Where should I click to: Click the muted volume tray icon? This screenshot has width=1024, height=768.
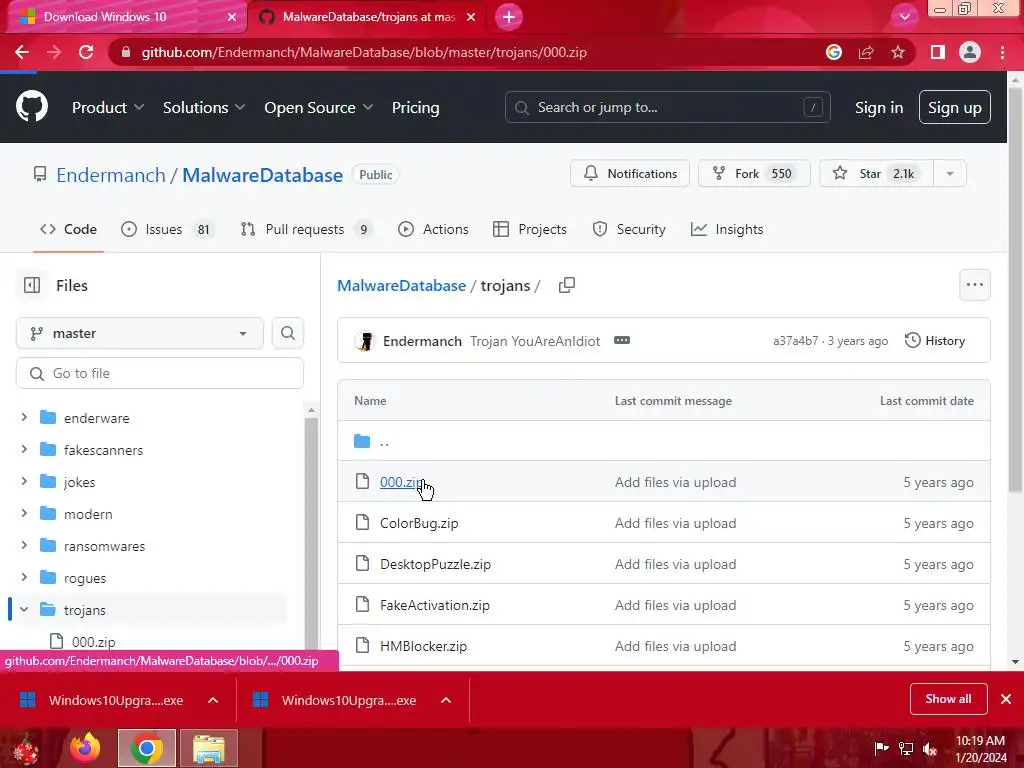click(x=930, y=748)
